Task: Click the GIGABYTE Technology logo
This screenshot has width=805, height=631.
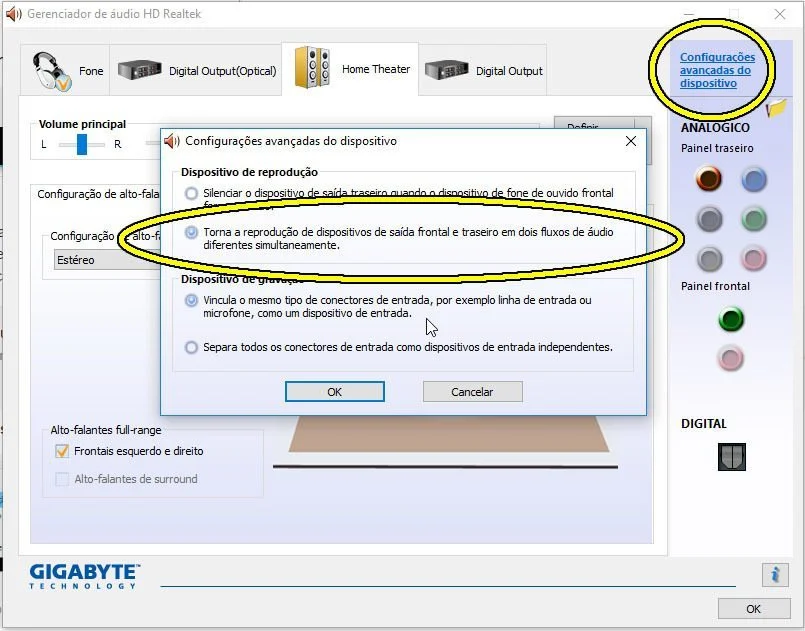Action: pos(85,576)
